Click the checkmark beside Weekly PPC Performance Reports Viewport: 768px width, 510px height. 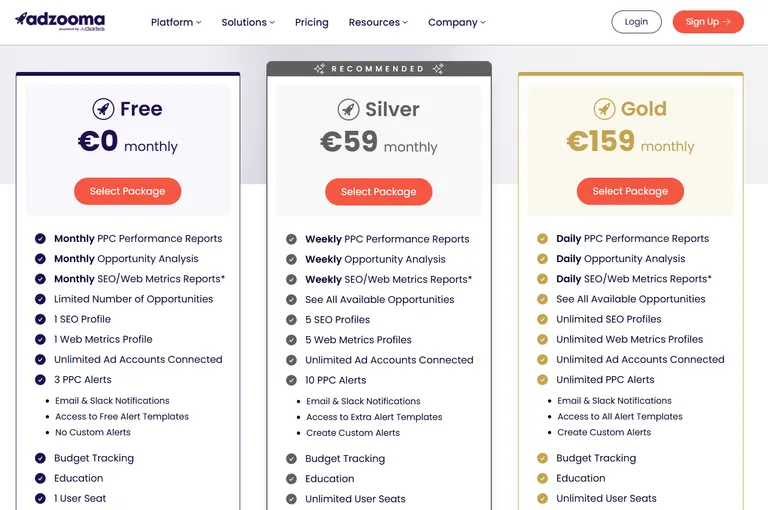tap(291, 239)
